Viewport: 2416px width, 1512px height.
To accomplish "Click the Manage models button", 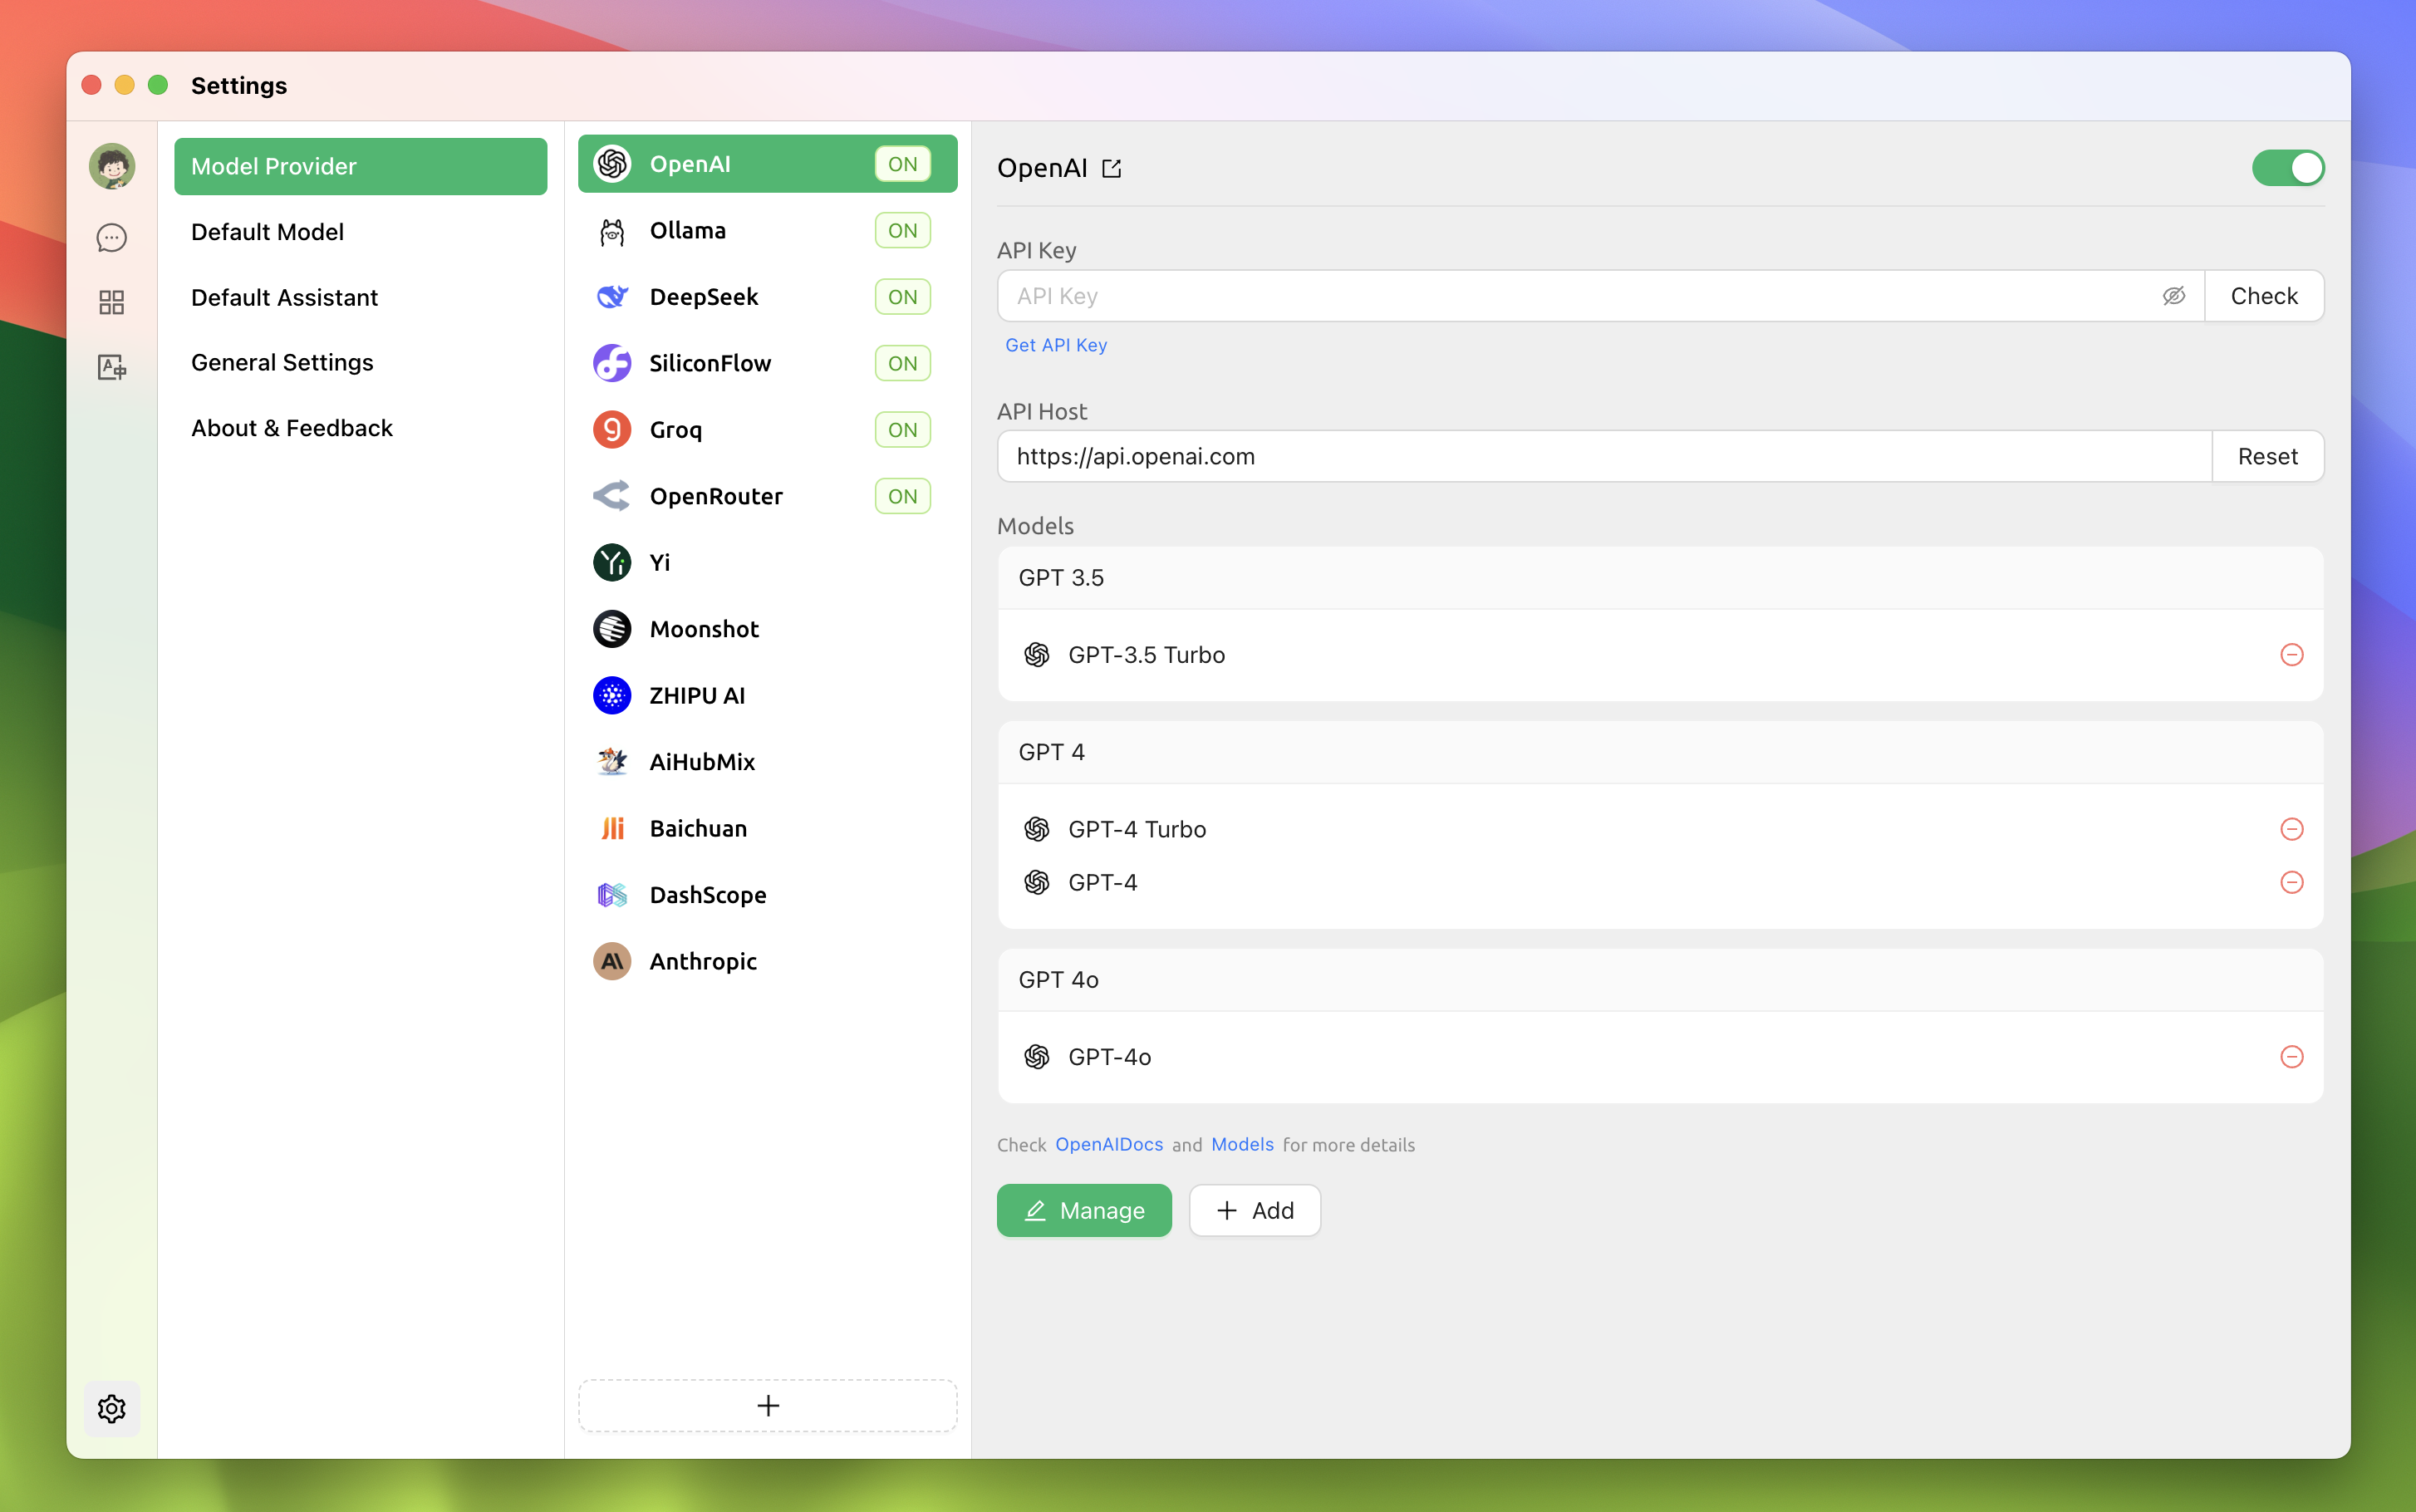I will point(1084,1210).
